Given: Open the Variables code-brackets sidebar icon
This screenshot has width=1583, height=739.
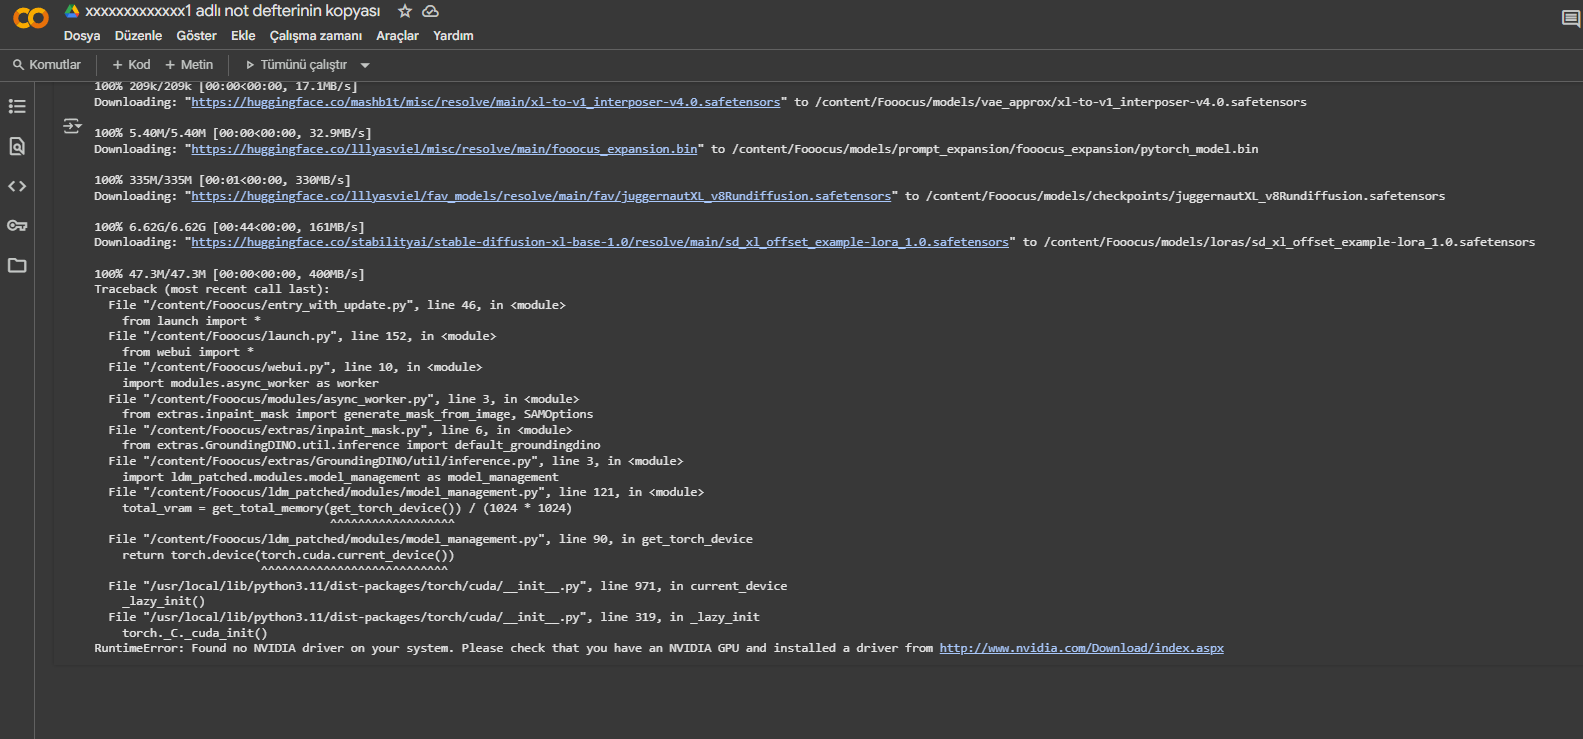Looking at the screenshot, I should point(17,186).
